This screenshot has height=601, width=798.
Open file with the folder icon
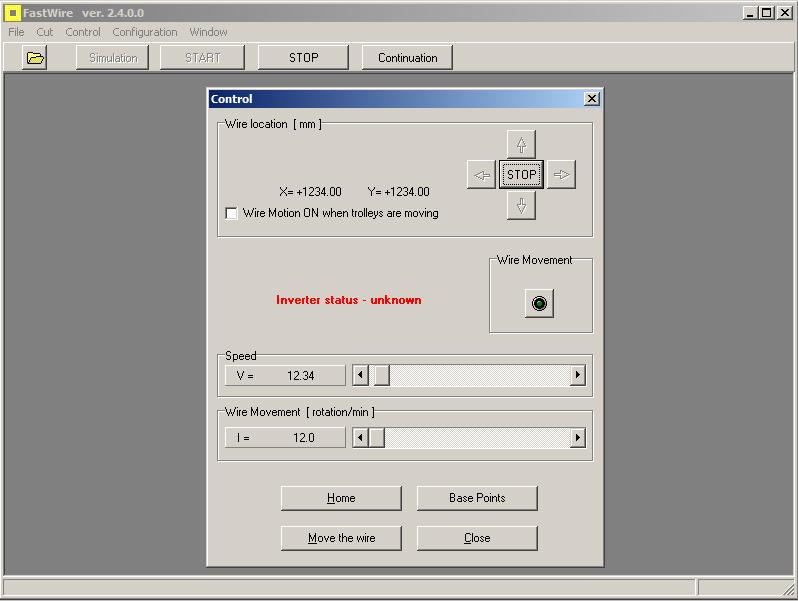(35, 58)
